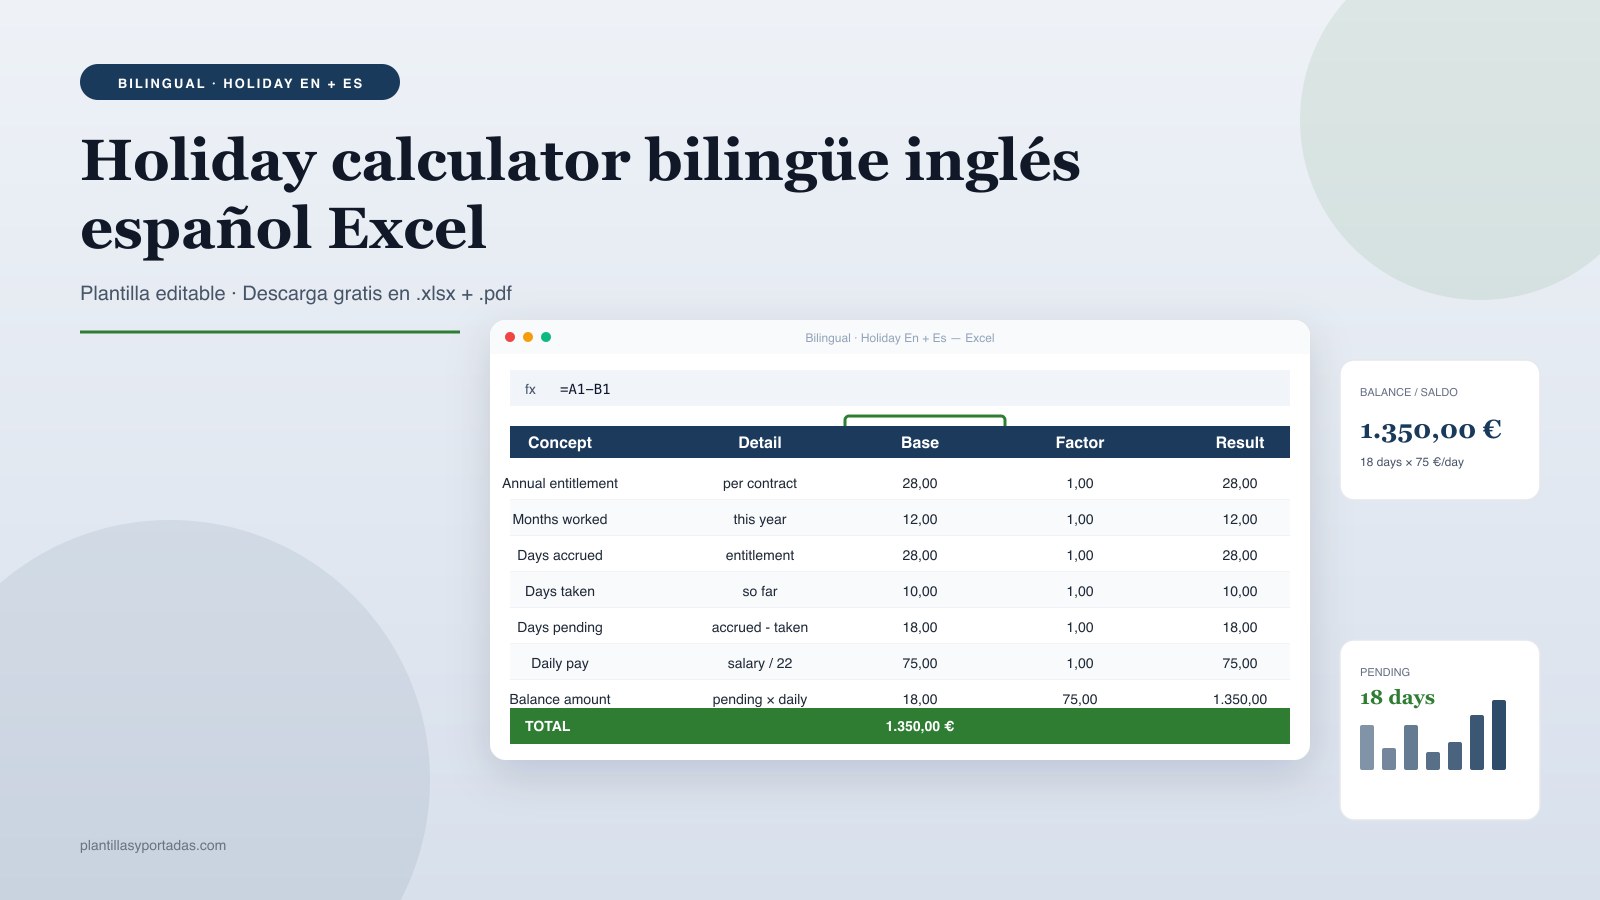Click the main heading 'Holiday calculator bilingüe inglés español Excel'

580,193
